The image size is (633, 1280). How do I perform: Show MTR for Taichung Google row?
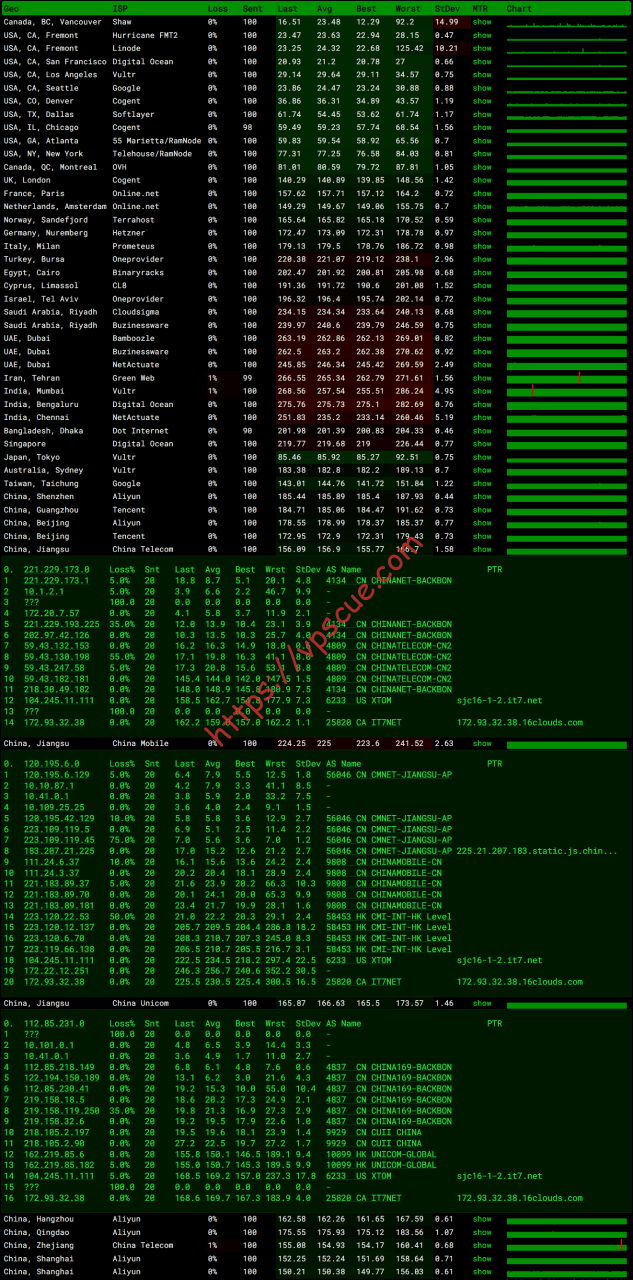pyautogui.click(x=482, y=483)
